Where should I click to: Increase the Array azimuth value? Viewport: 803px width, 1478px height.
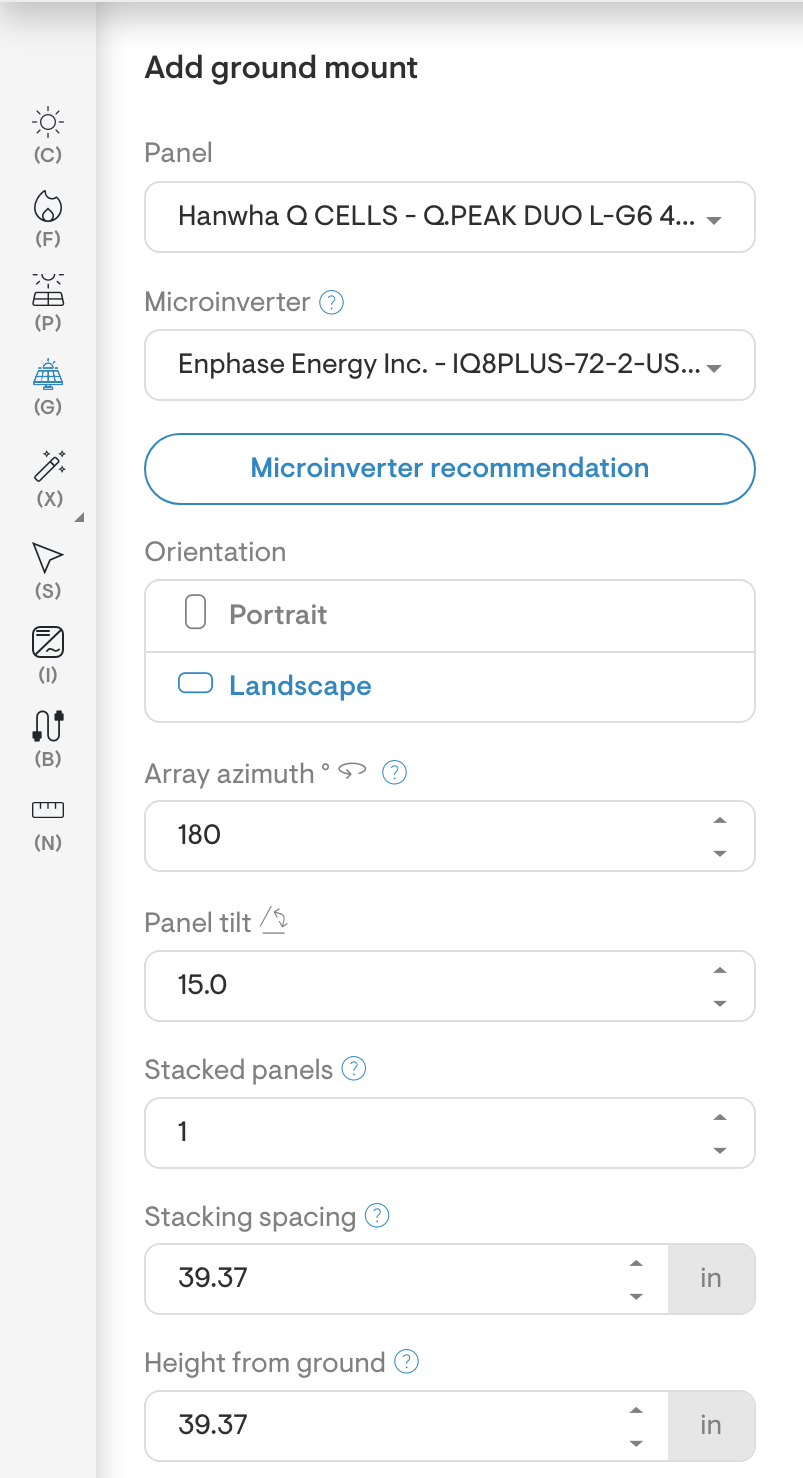click(719, 821)
